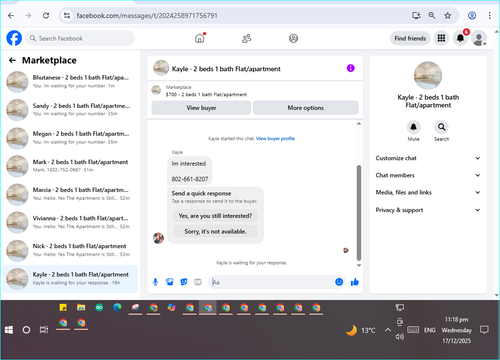This screenshot has width=500, height=360.
Task: Open the install app icon in address bar
Action: [416, 16]
